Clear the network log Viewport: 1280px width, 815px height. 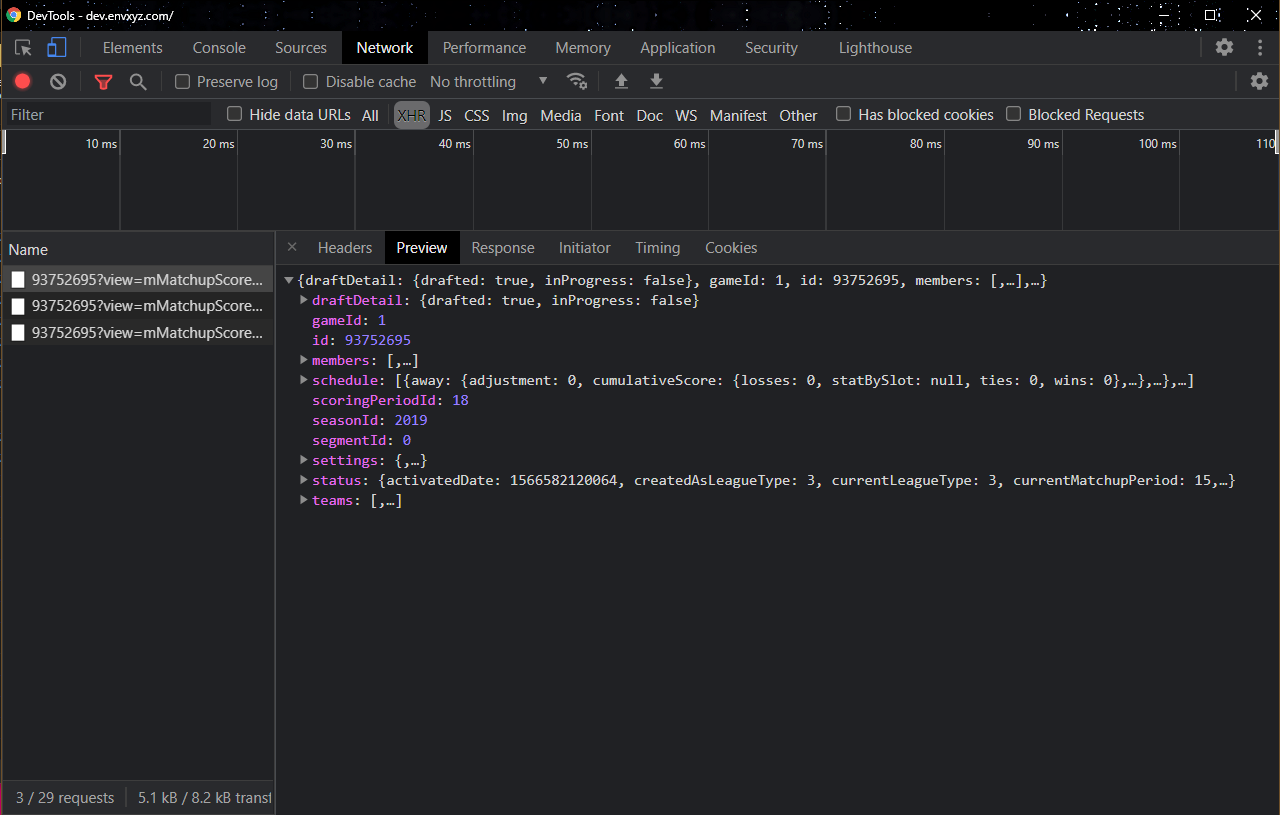(58, 82)
